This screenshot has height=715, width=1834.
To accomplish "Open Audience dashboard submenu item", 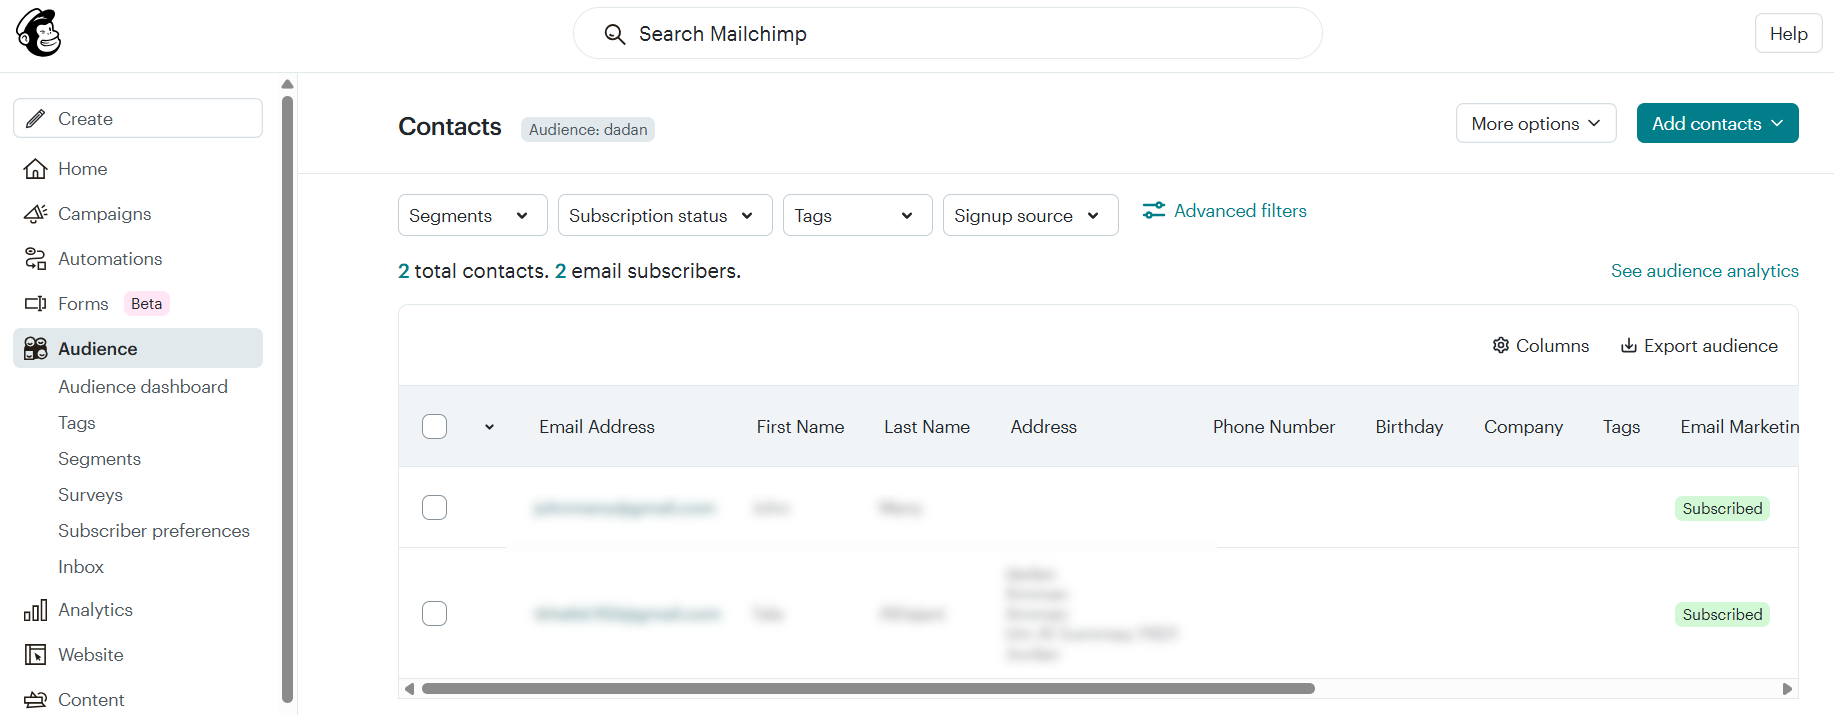I will click(143, 387).
